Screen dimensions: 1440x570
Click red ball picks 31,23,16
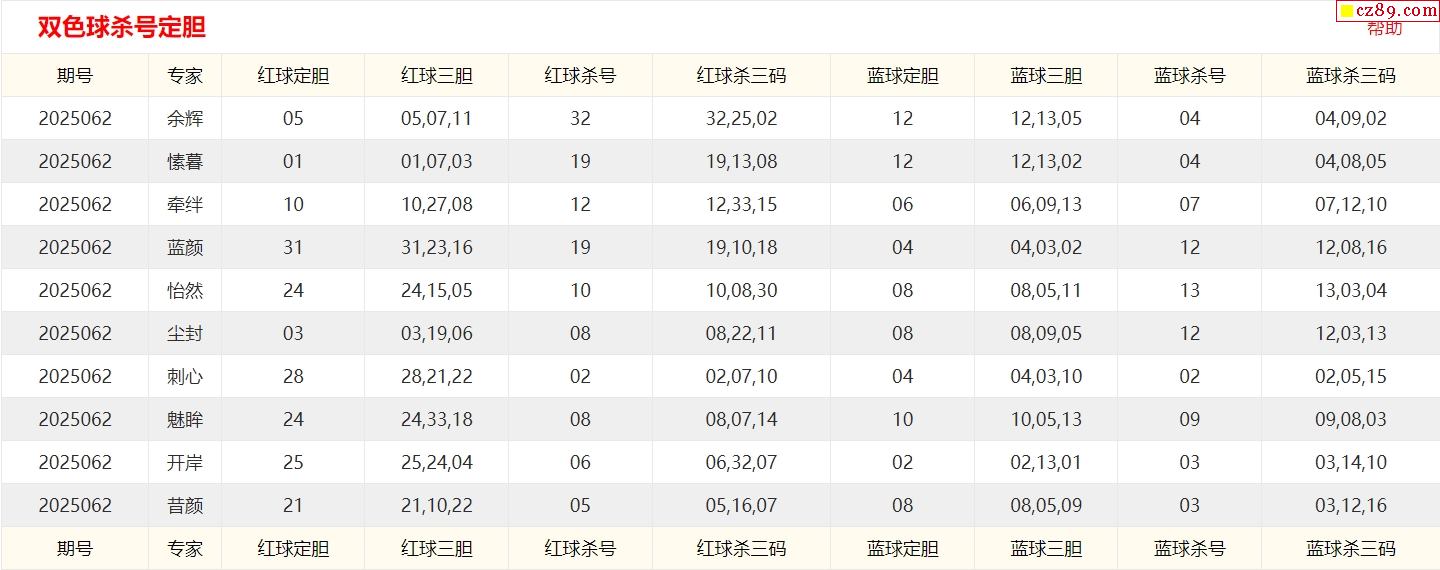coord(437,248)
